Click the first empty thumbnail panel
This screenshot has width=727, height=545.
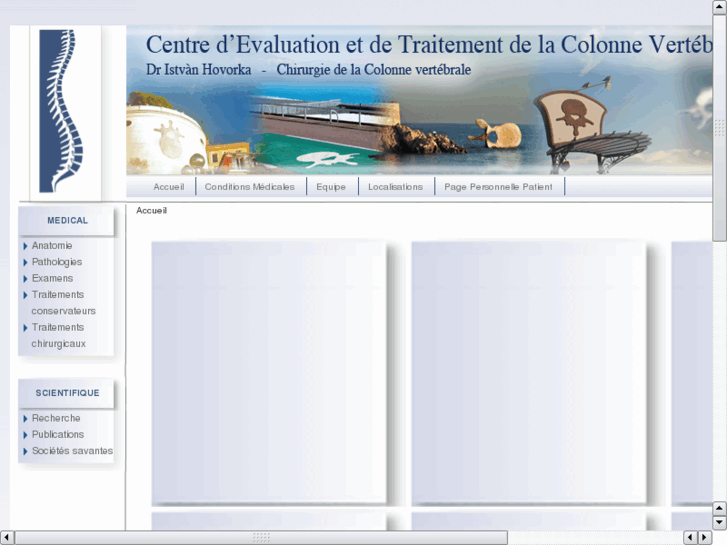tap(268, 371)
